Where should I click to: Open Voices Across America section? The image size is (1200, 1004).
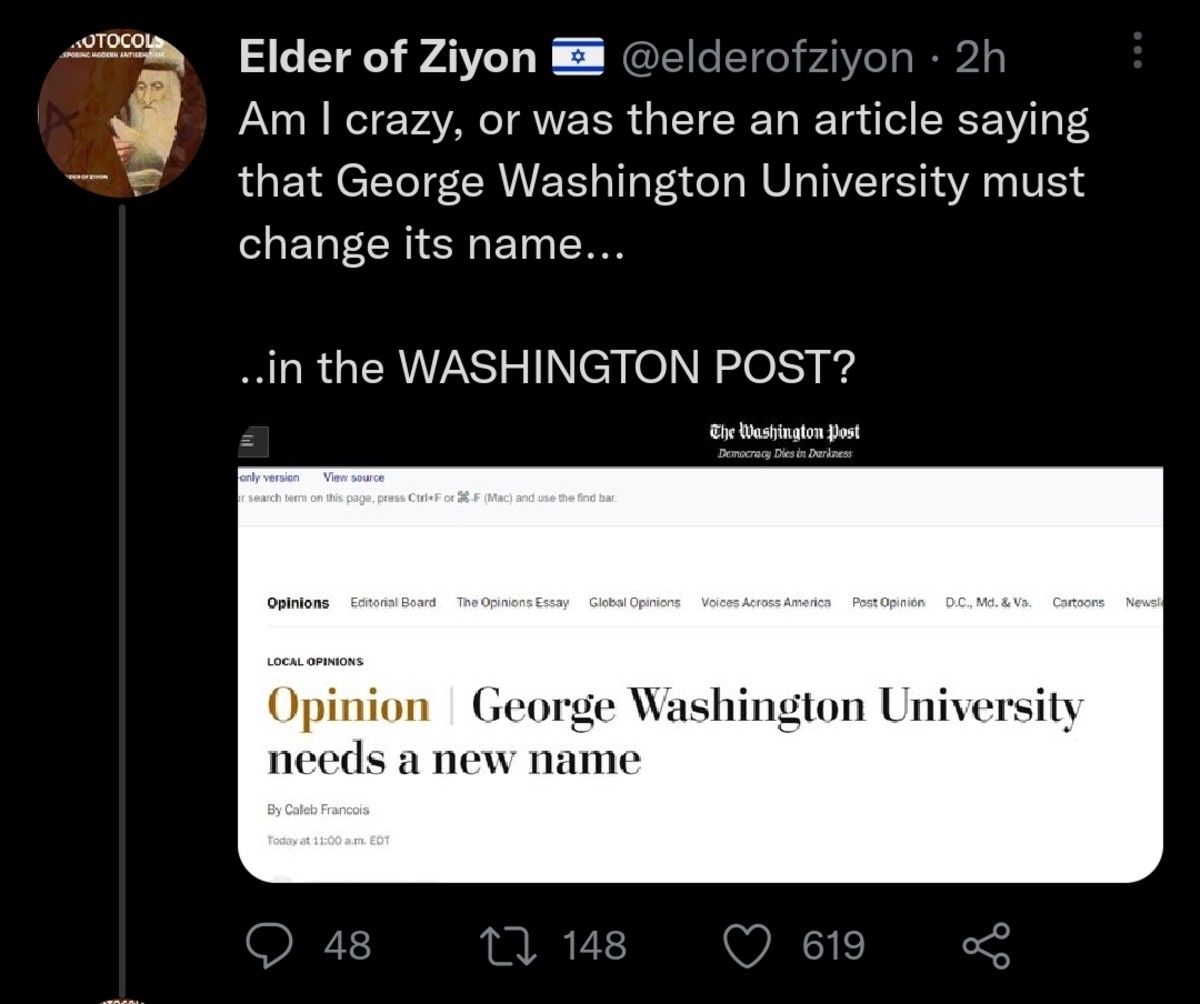tap(766, 603)
